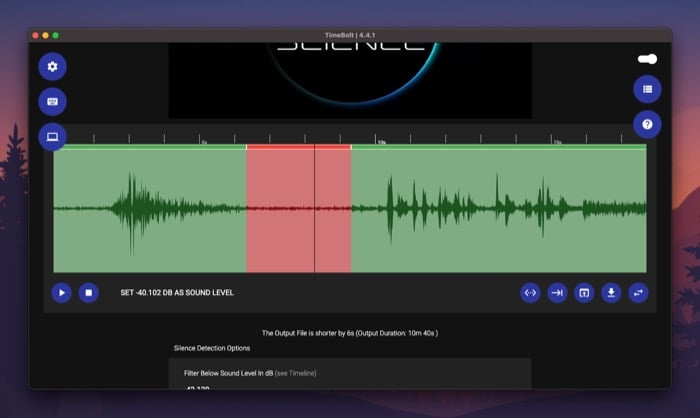Screen dimensions: 700x418
Task: Click the expand horizontal arrows icon
Action: coord(530,293)
